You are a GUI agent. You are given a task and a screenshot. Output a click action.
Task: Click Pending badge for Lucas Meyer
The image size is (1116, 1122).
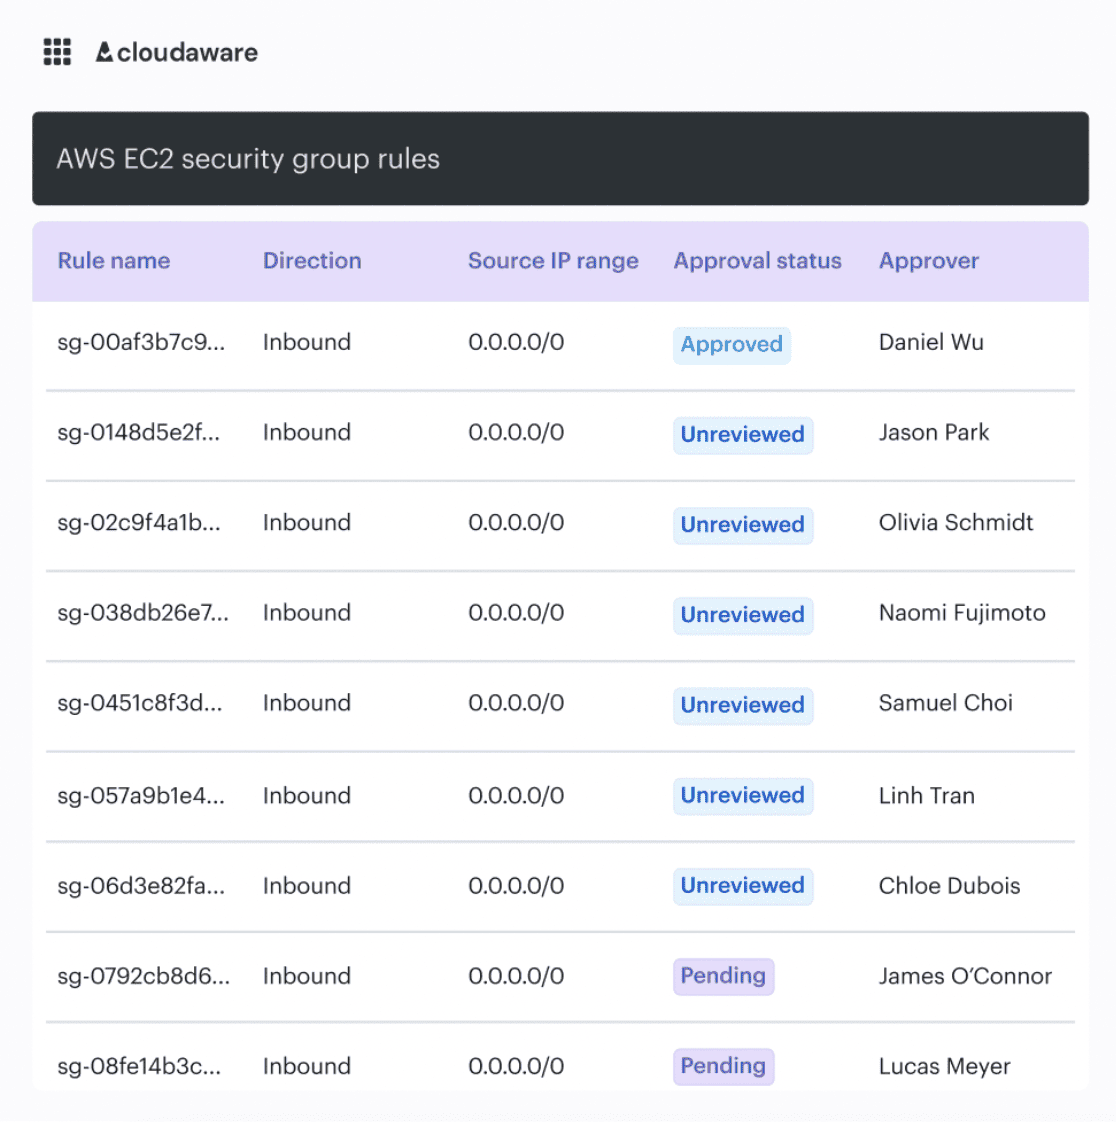point(723,1066)
